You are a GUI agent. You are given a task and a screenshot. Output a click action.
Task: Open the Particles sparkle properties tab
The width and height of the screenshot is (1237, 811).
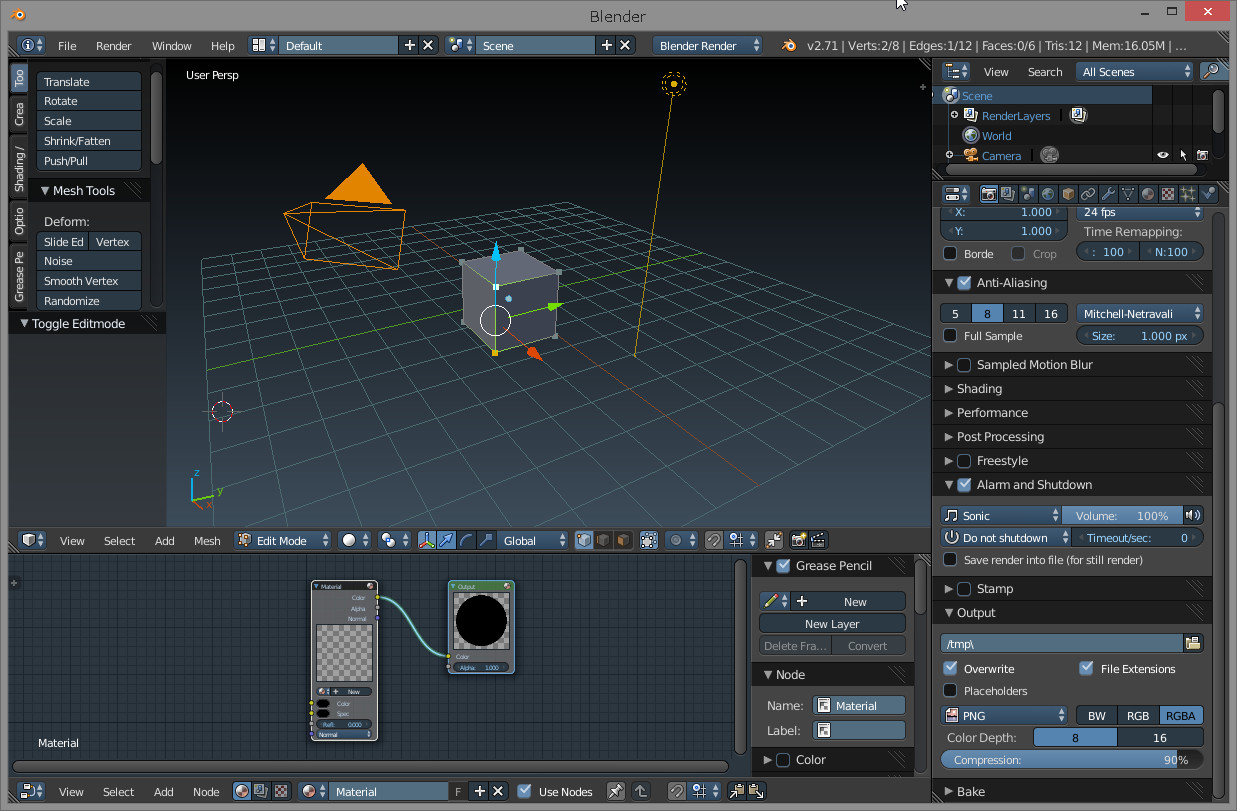1188,194
